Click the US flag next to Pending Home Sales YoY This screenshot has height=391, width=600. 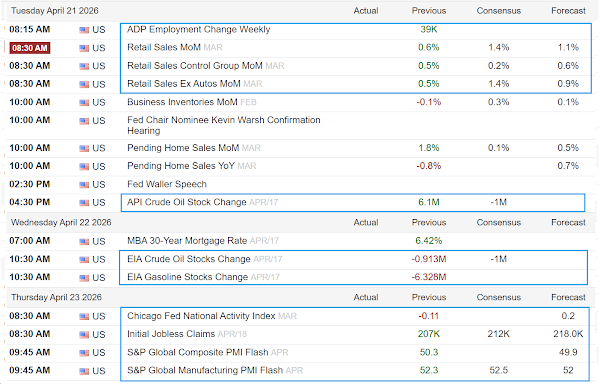pos(84,166)
